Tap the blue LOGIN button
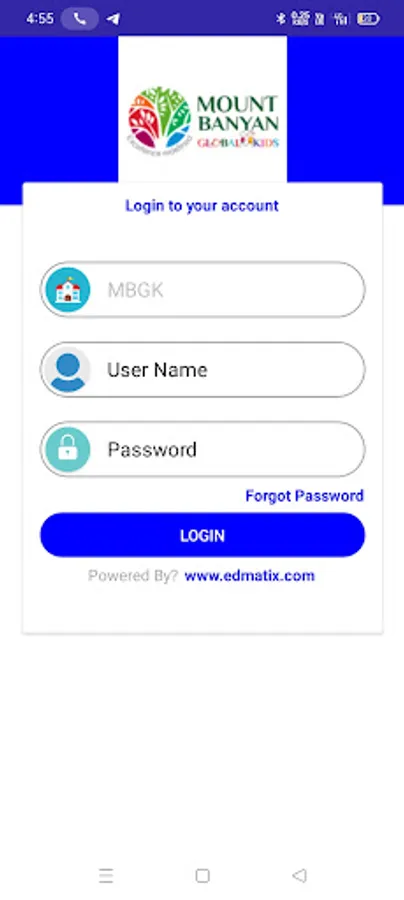 (203, 535)
